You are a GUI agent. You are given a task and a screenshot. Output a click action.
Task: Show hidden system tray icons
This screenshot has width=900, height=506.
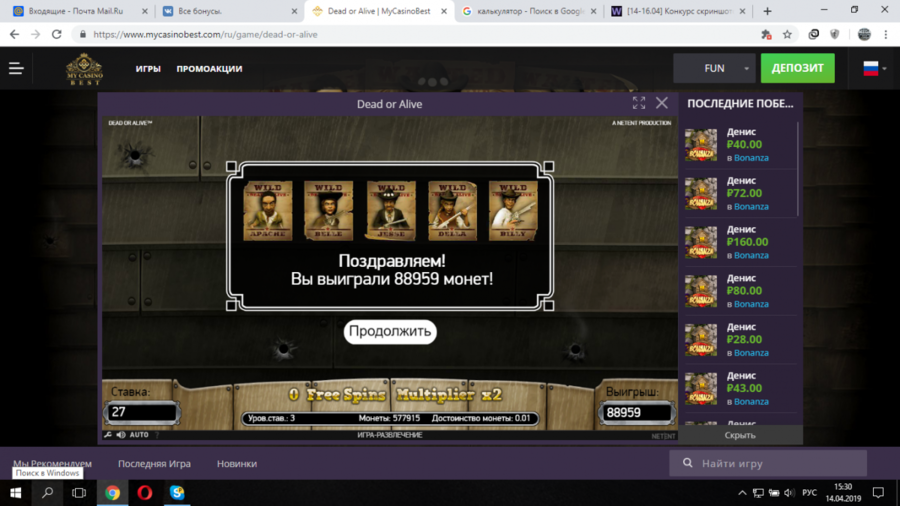742,493
